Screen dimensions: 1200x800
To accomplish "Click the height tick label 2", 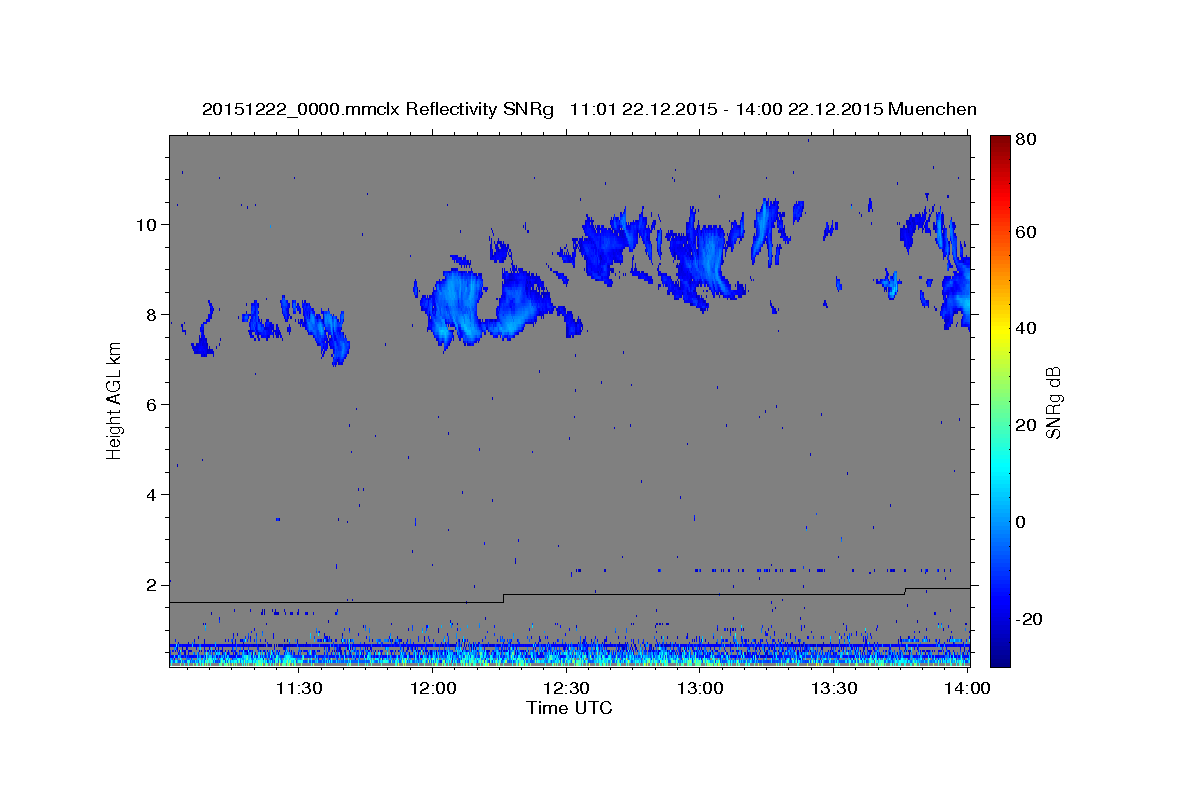I will (x=153, y=585).
